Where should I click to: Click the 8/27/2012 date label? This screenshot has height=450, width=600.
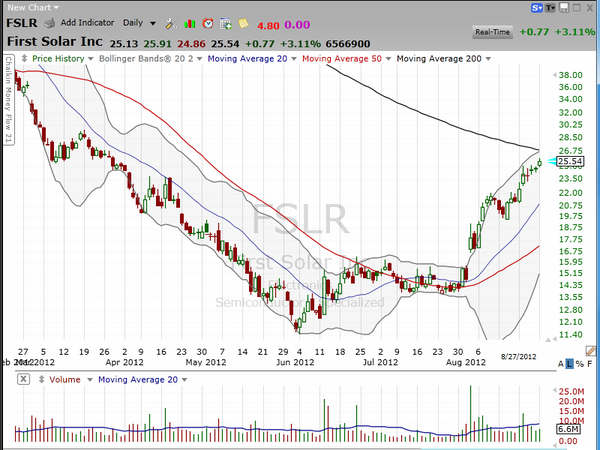pyautogui.click(x=518, y=357)
